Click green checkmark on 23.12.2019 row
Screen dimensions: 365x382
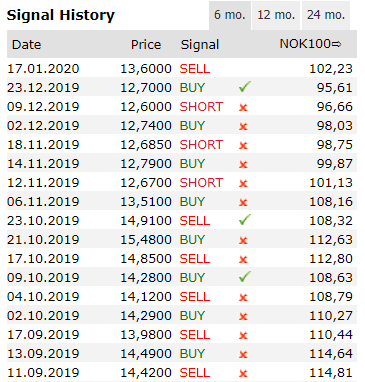[x=245, y=87]
